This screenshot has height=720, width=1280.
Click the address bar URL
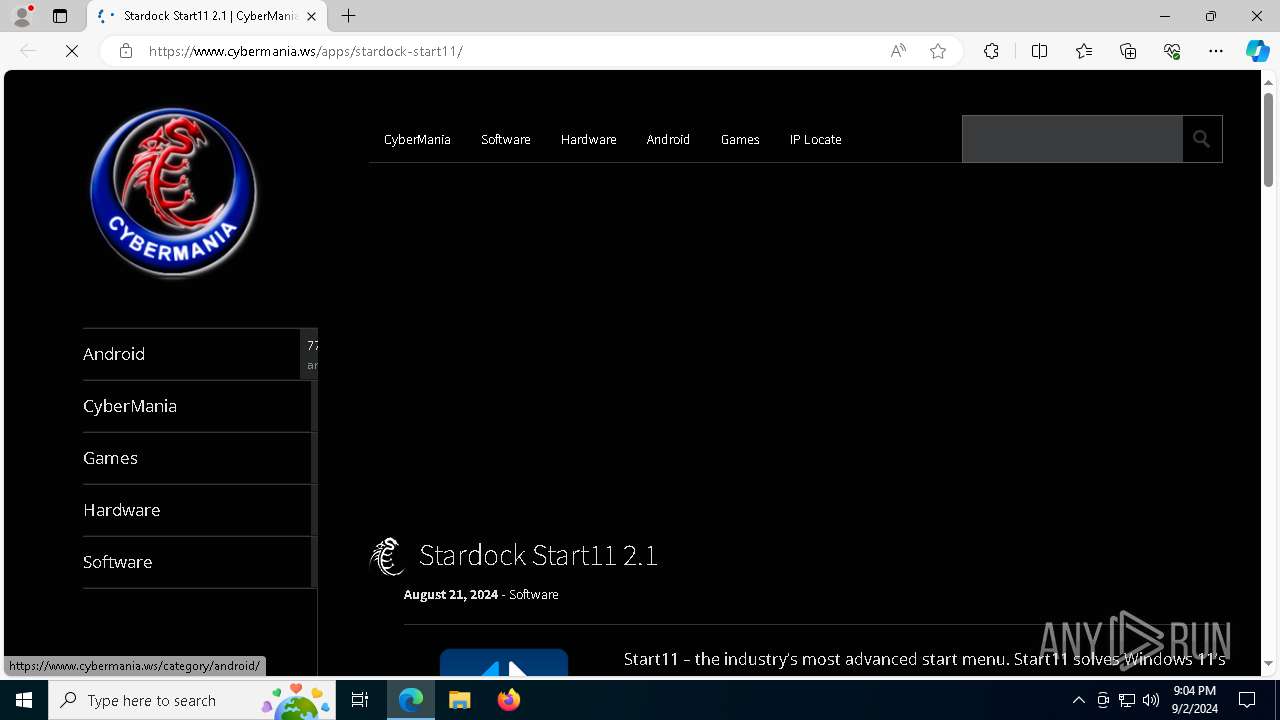[x=306, y=51]
